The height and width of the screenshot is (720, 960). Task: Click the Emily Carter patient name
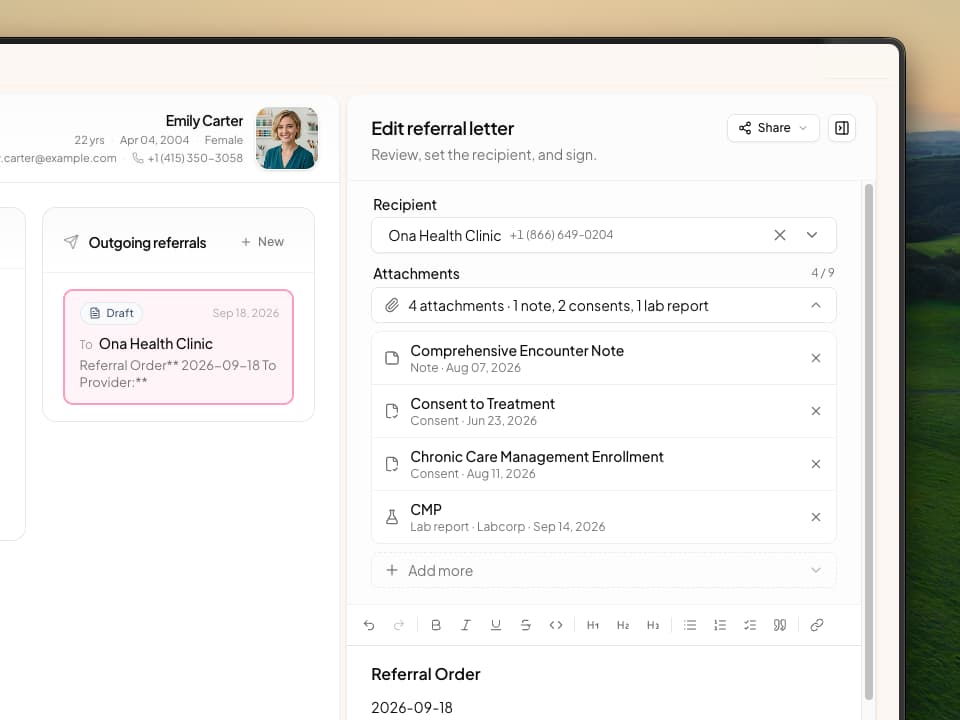[x=204, y=121]
